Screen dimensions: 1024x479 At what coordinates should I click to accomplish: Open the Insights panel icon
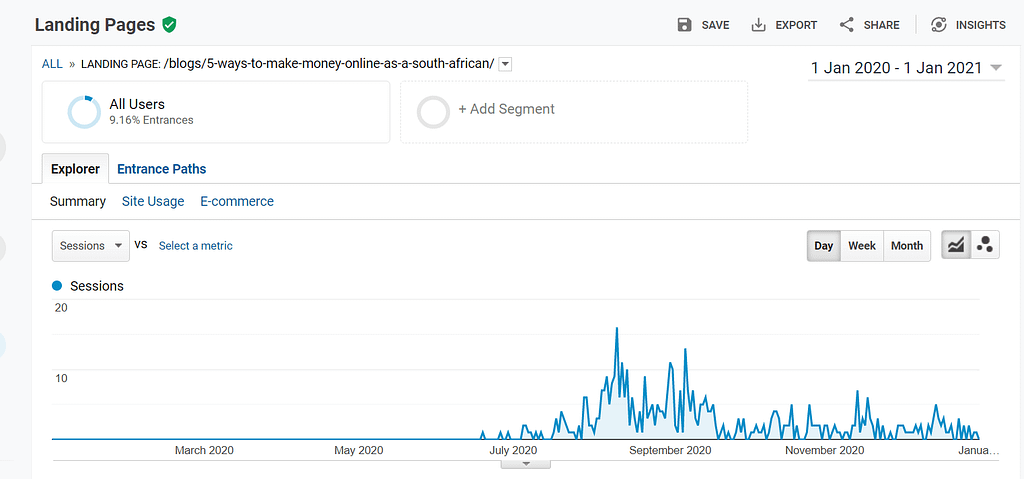(938, 25)
